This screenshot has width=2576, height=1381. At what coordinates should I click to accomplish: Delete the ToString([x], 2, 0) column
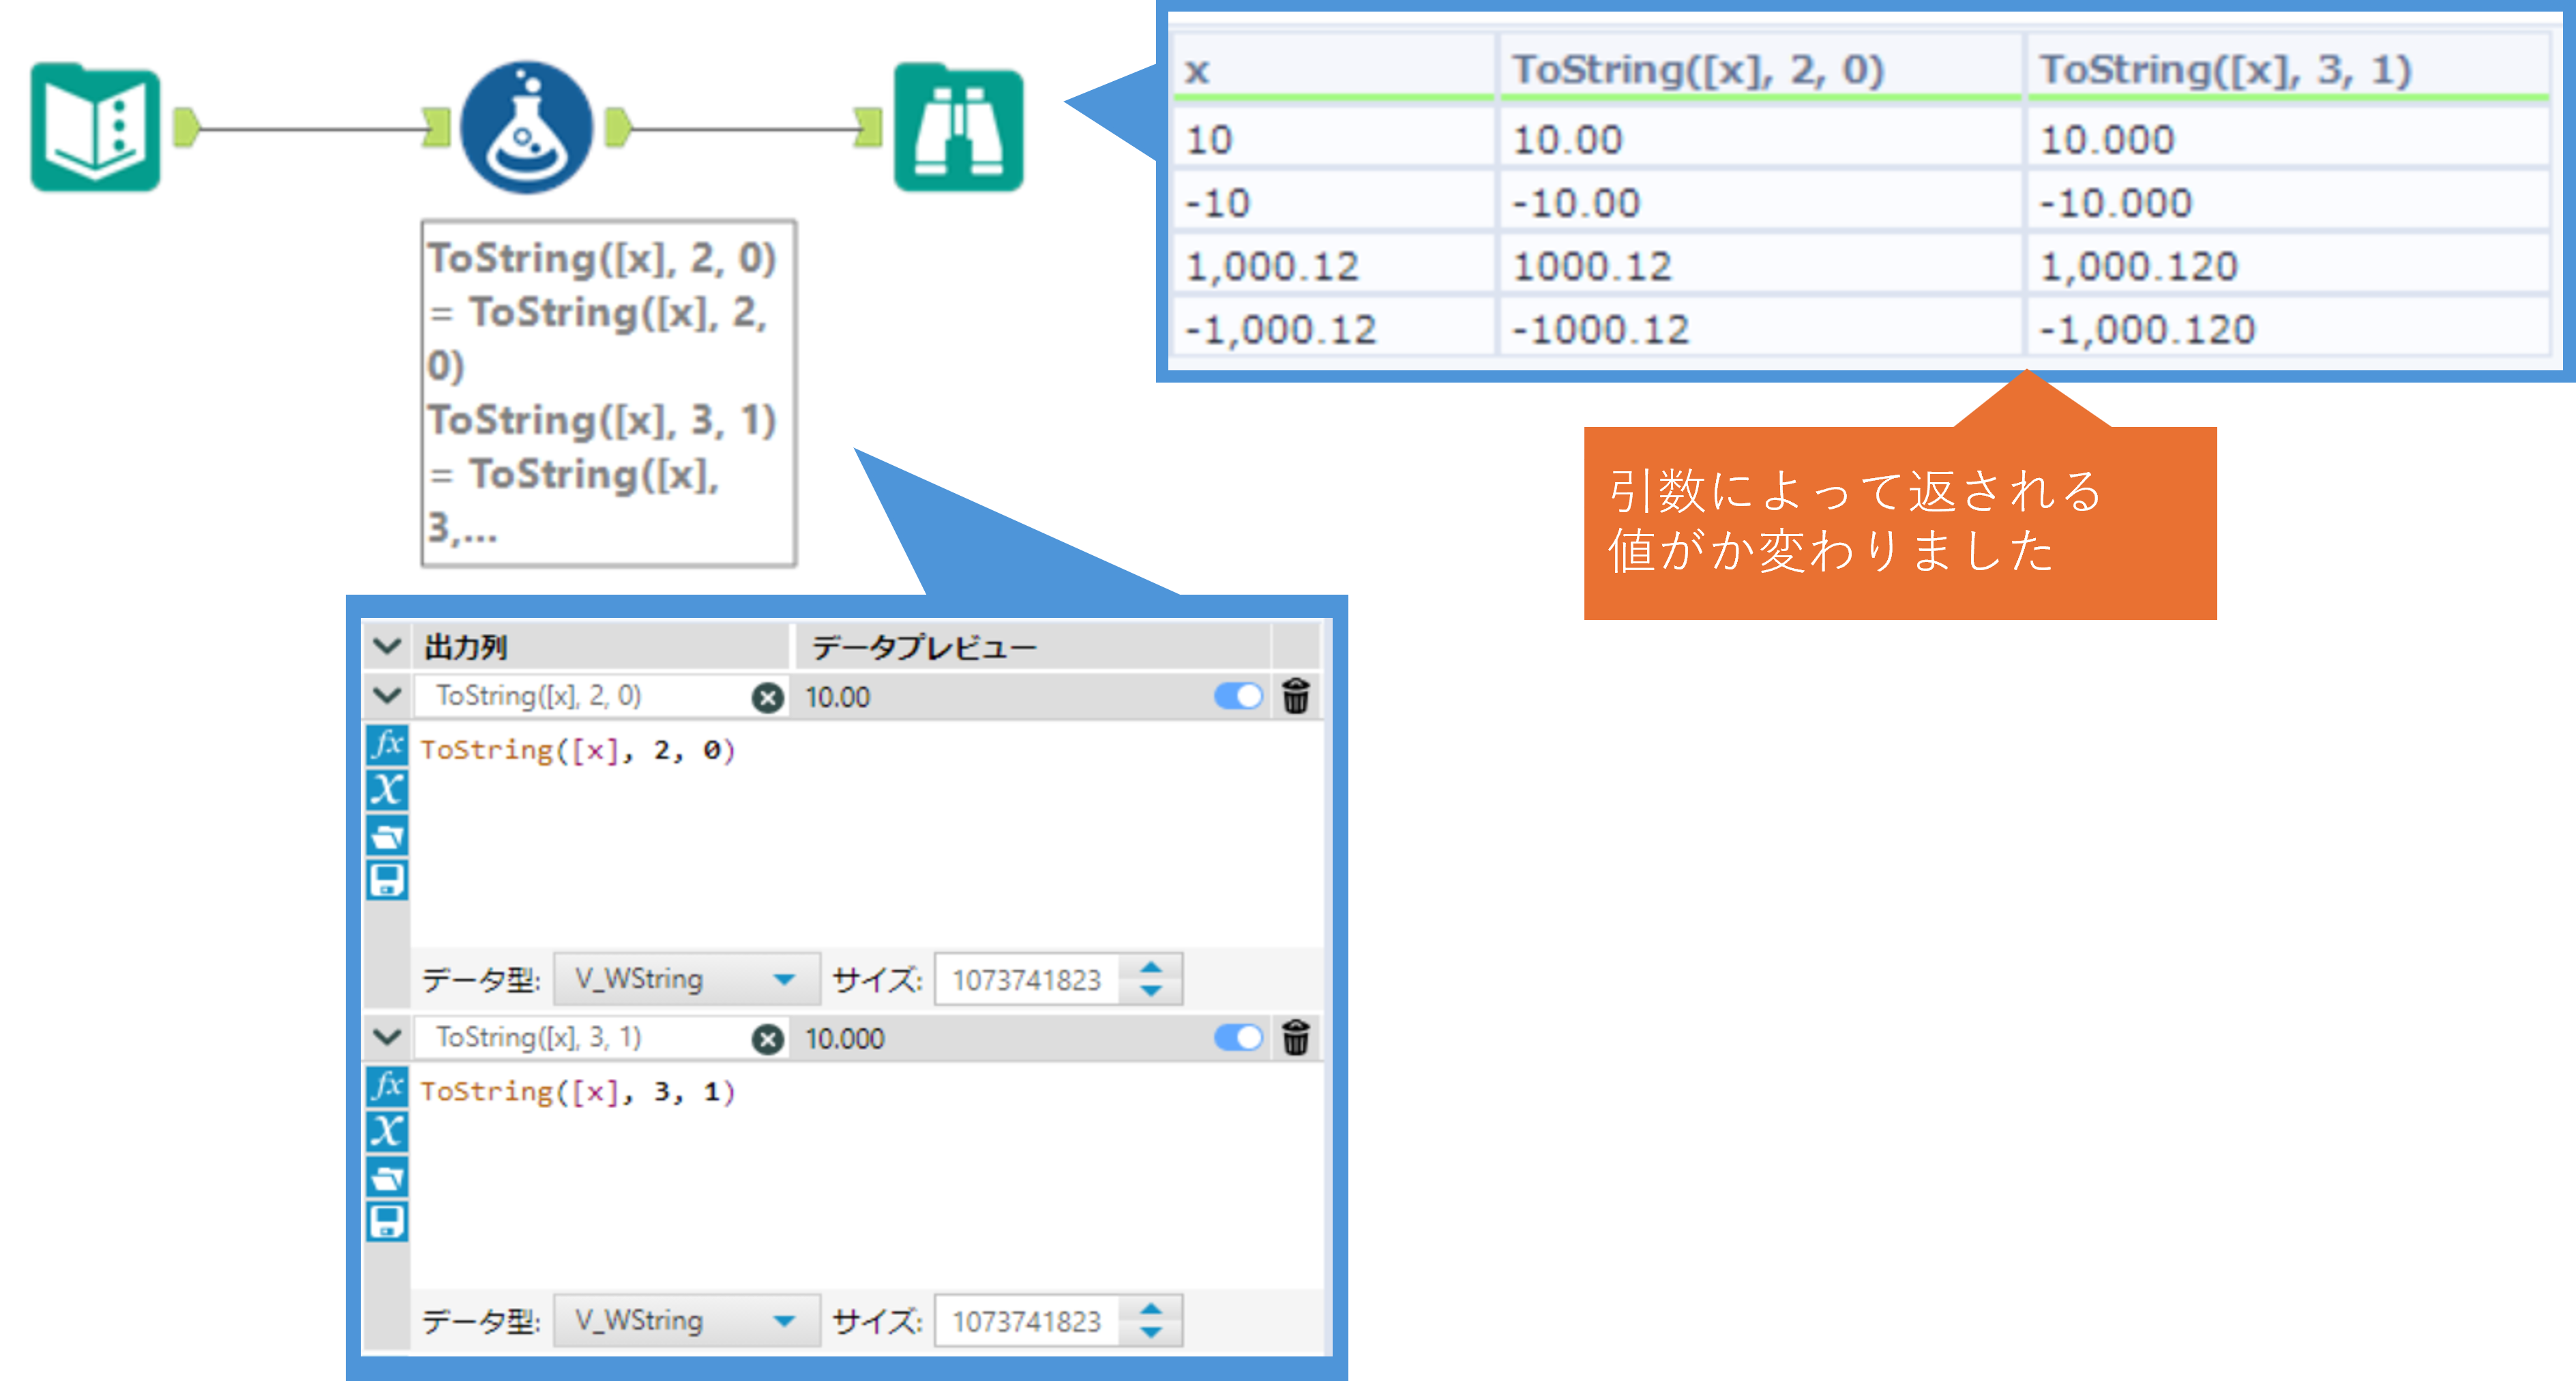click(1296, 696)
